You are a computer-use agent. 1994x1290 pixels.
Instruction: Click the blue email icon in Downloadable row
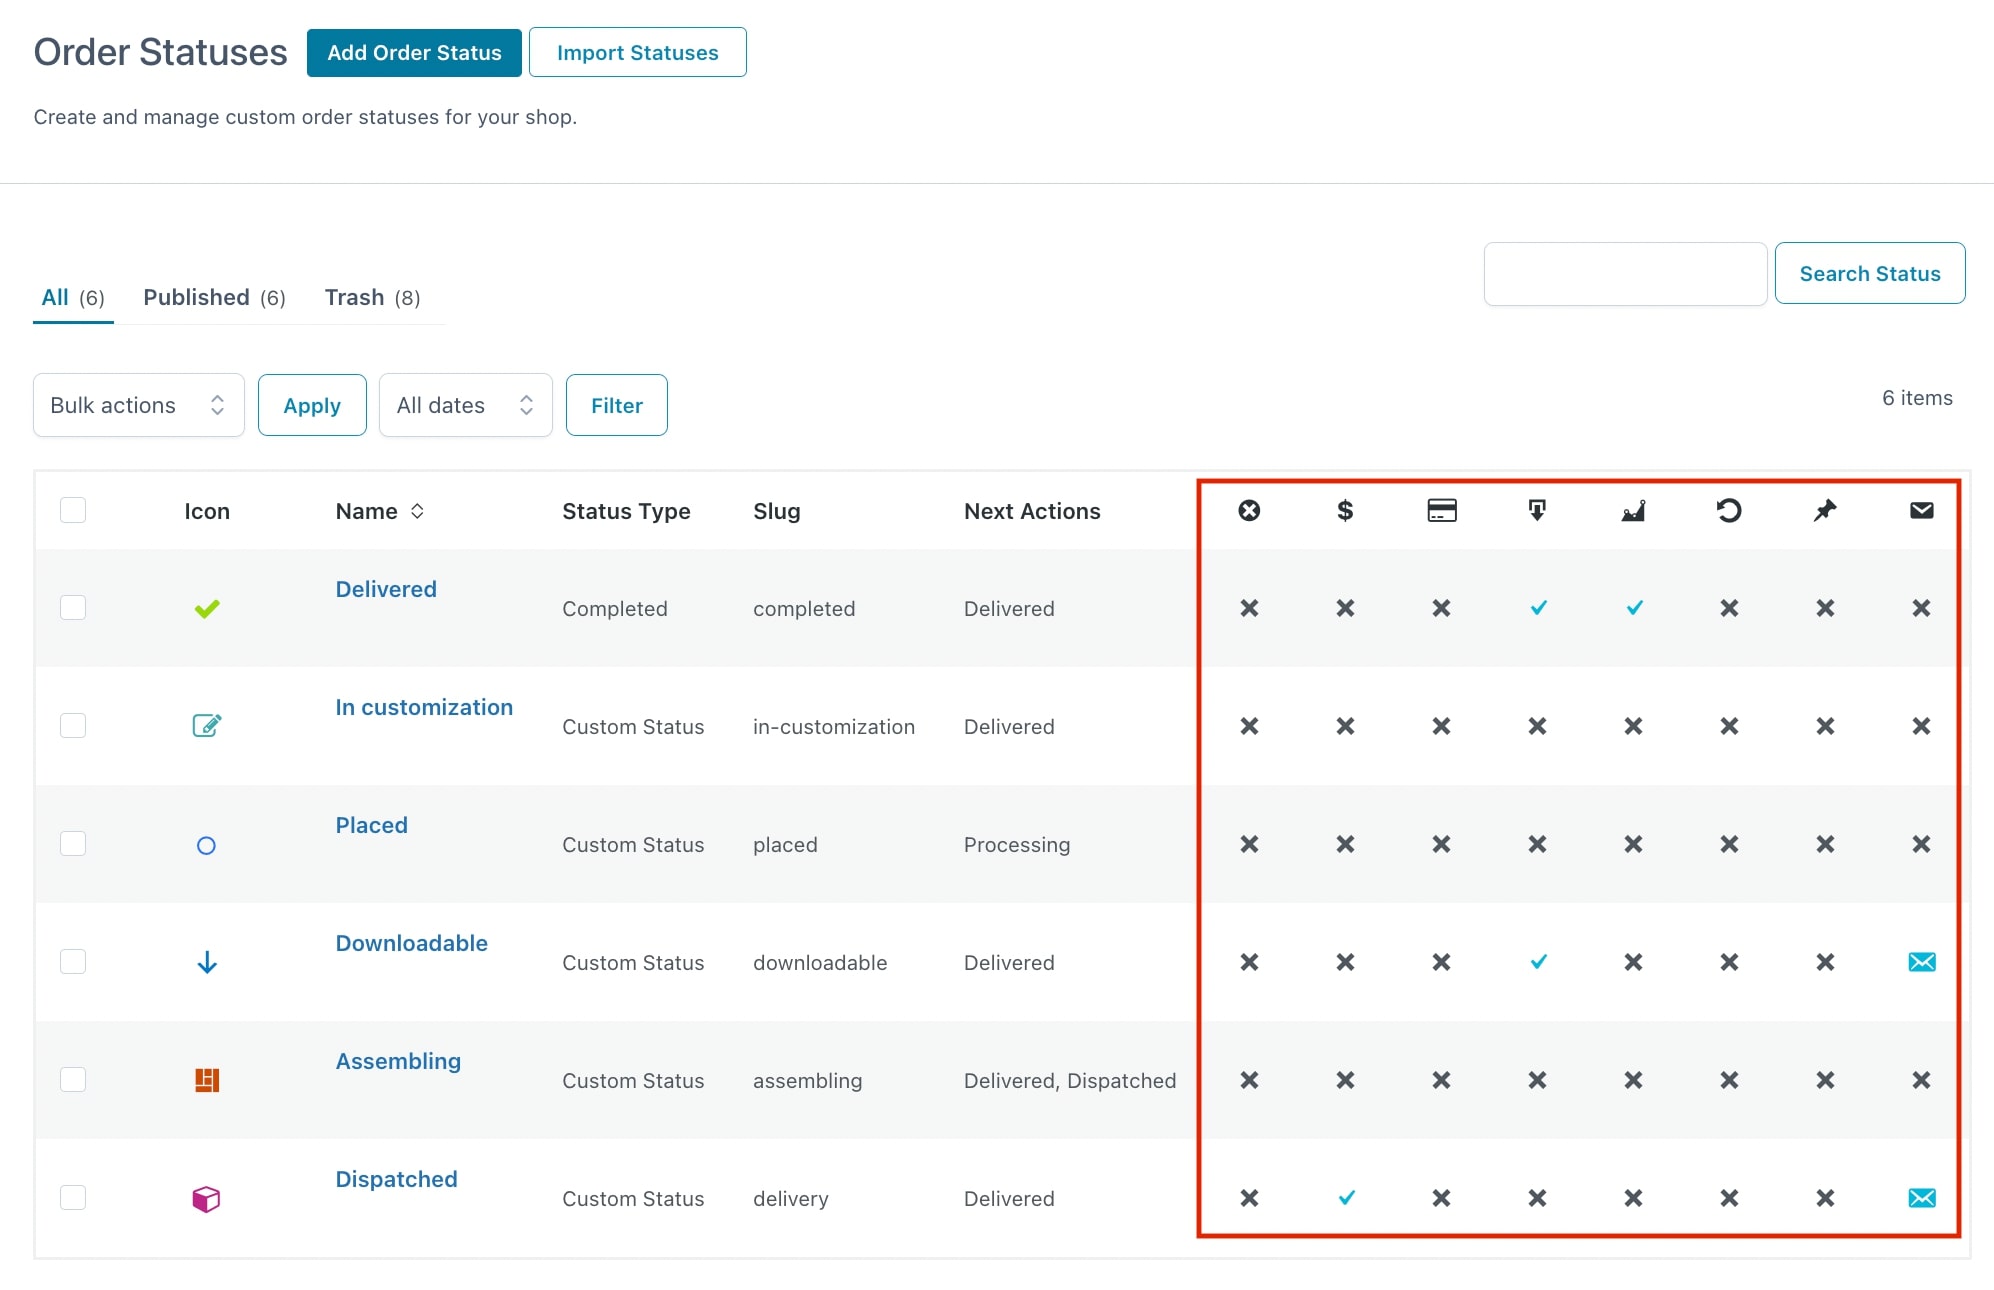(1922, 962)
